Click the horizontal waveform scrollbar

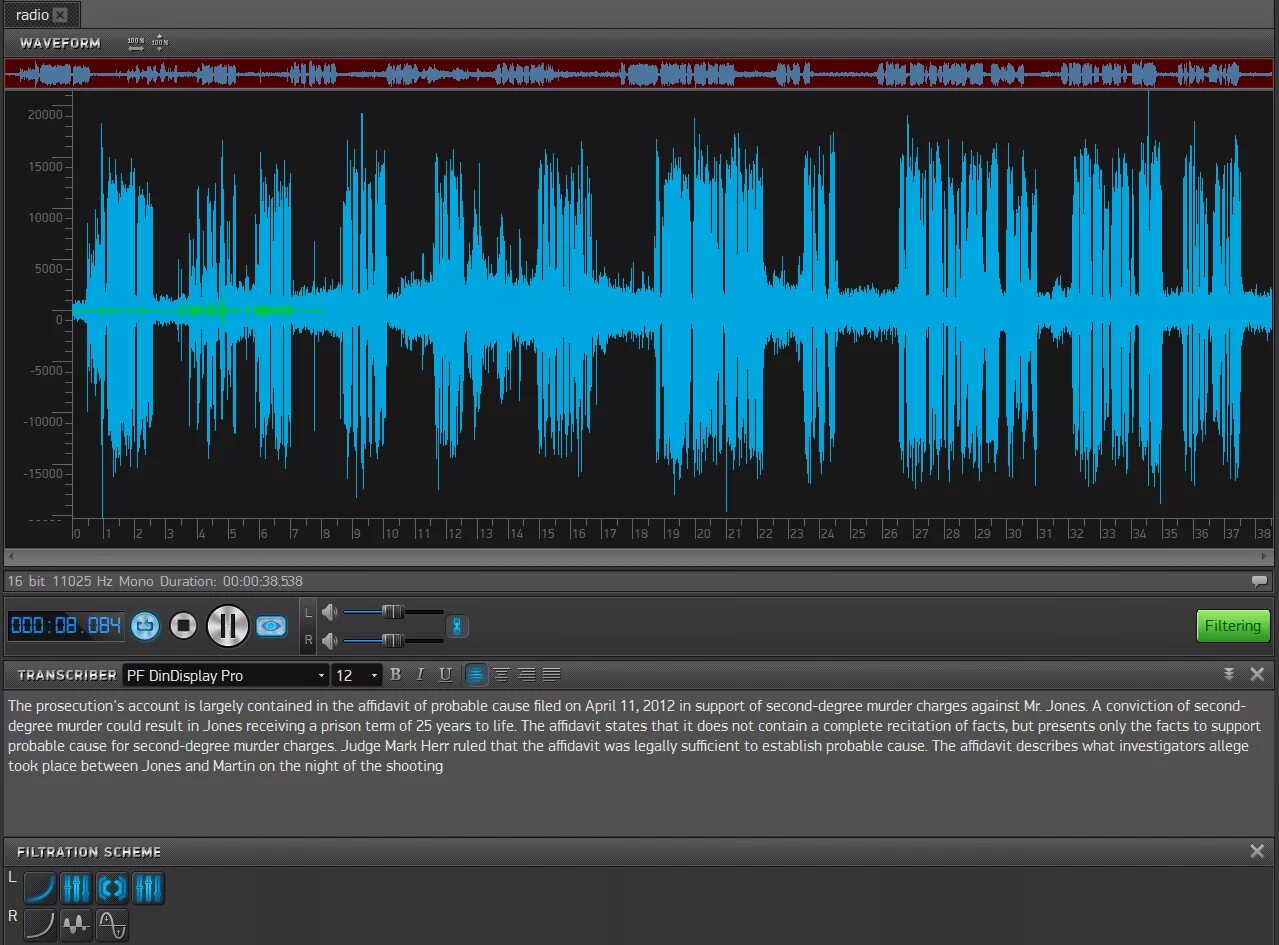(639, 556)
